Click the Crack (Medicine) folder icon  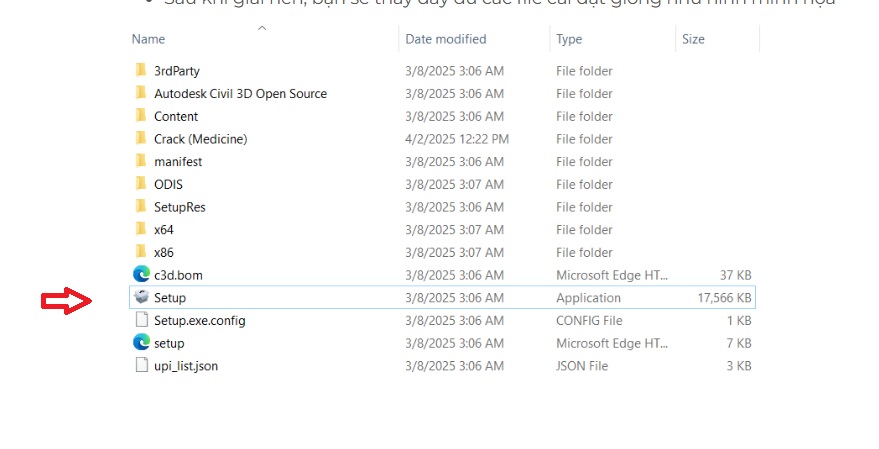pos(141,138)
